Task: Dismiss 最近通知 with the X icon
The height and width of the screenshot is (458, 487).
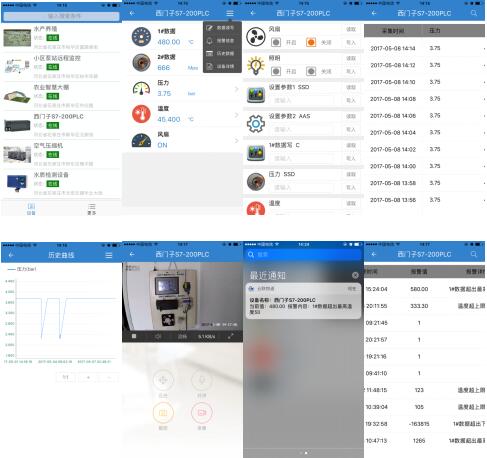Action: (x=355, y=275)
